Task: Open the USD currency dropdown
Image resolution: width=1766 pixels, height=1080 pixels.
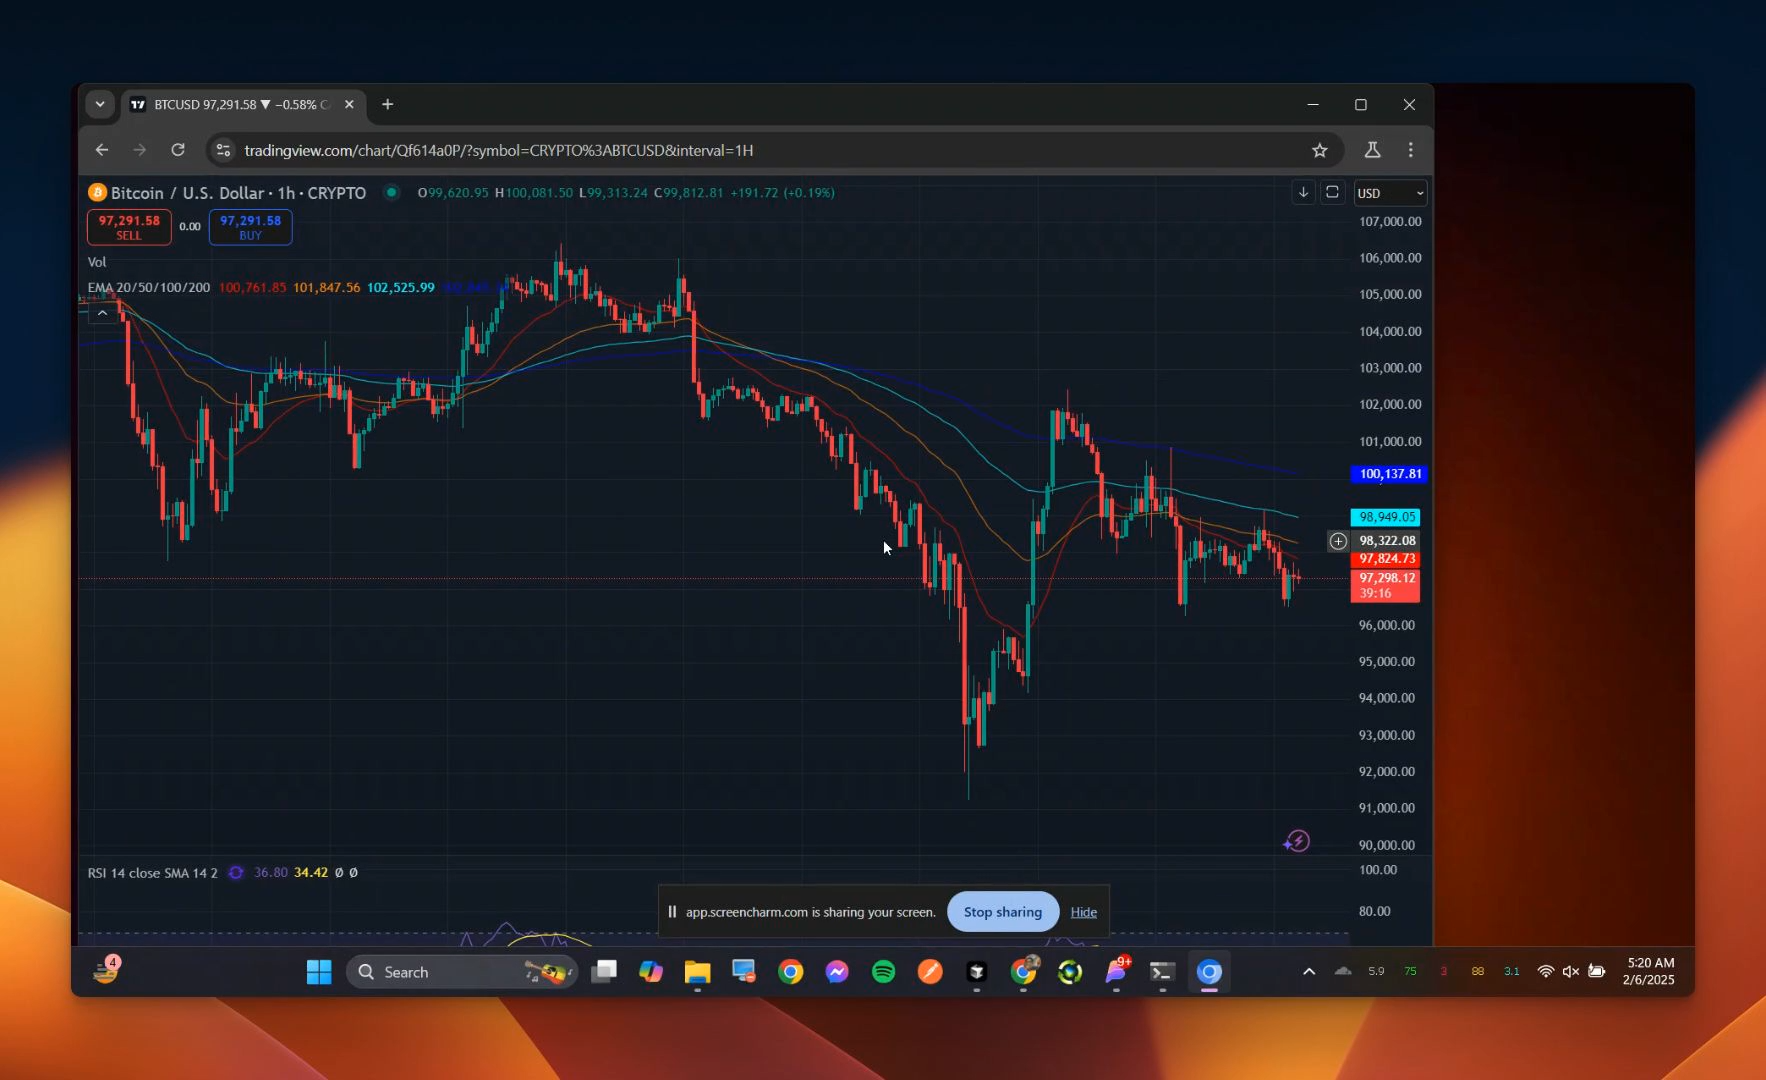Action: coord(1390,193)
